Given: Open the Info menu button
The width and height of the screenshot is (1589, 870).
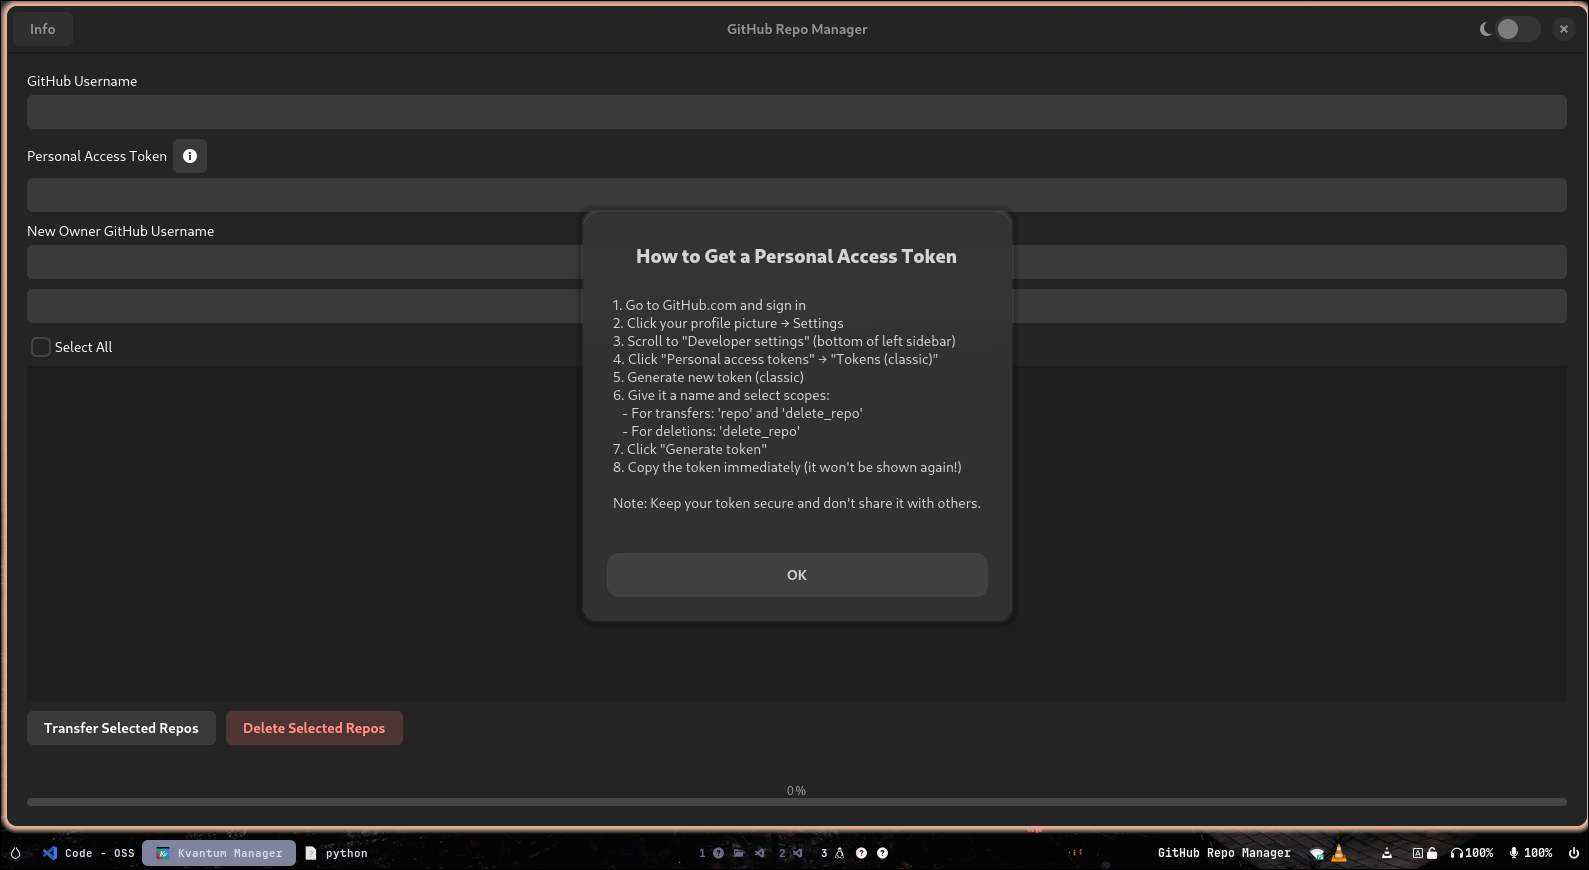Looking at the screenshot, I should (x=43, y=29).
